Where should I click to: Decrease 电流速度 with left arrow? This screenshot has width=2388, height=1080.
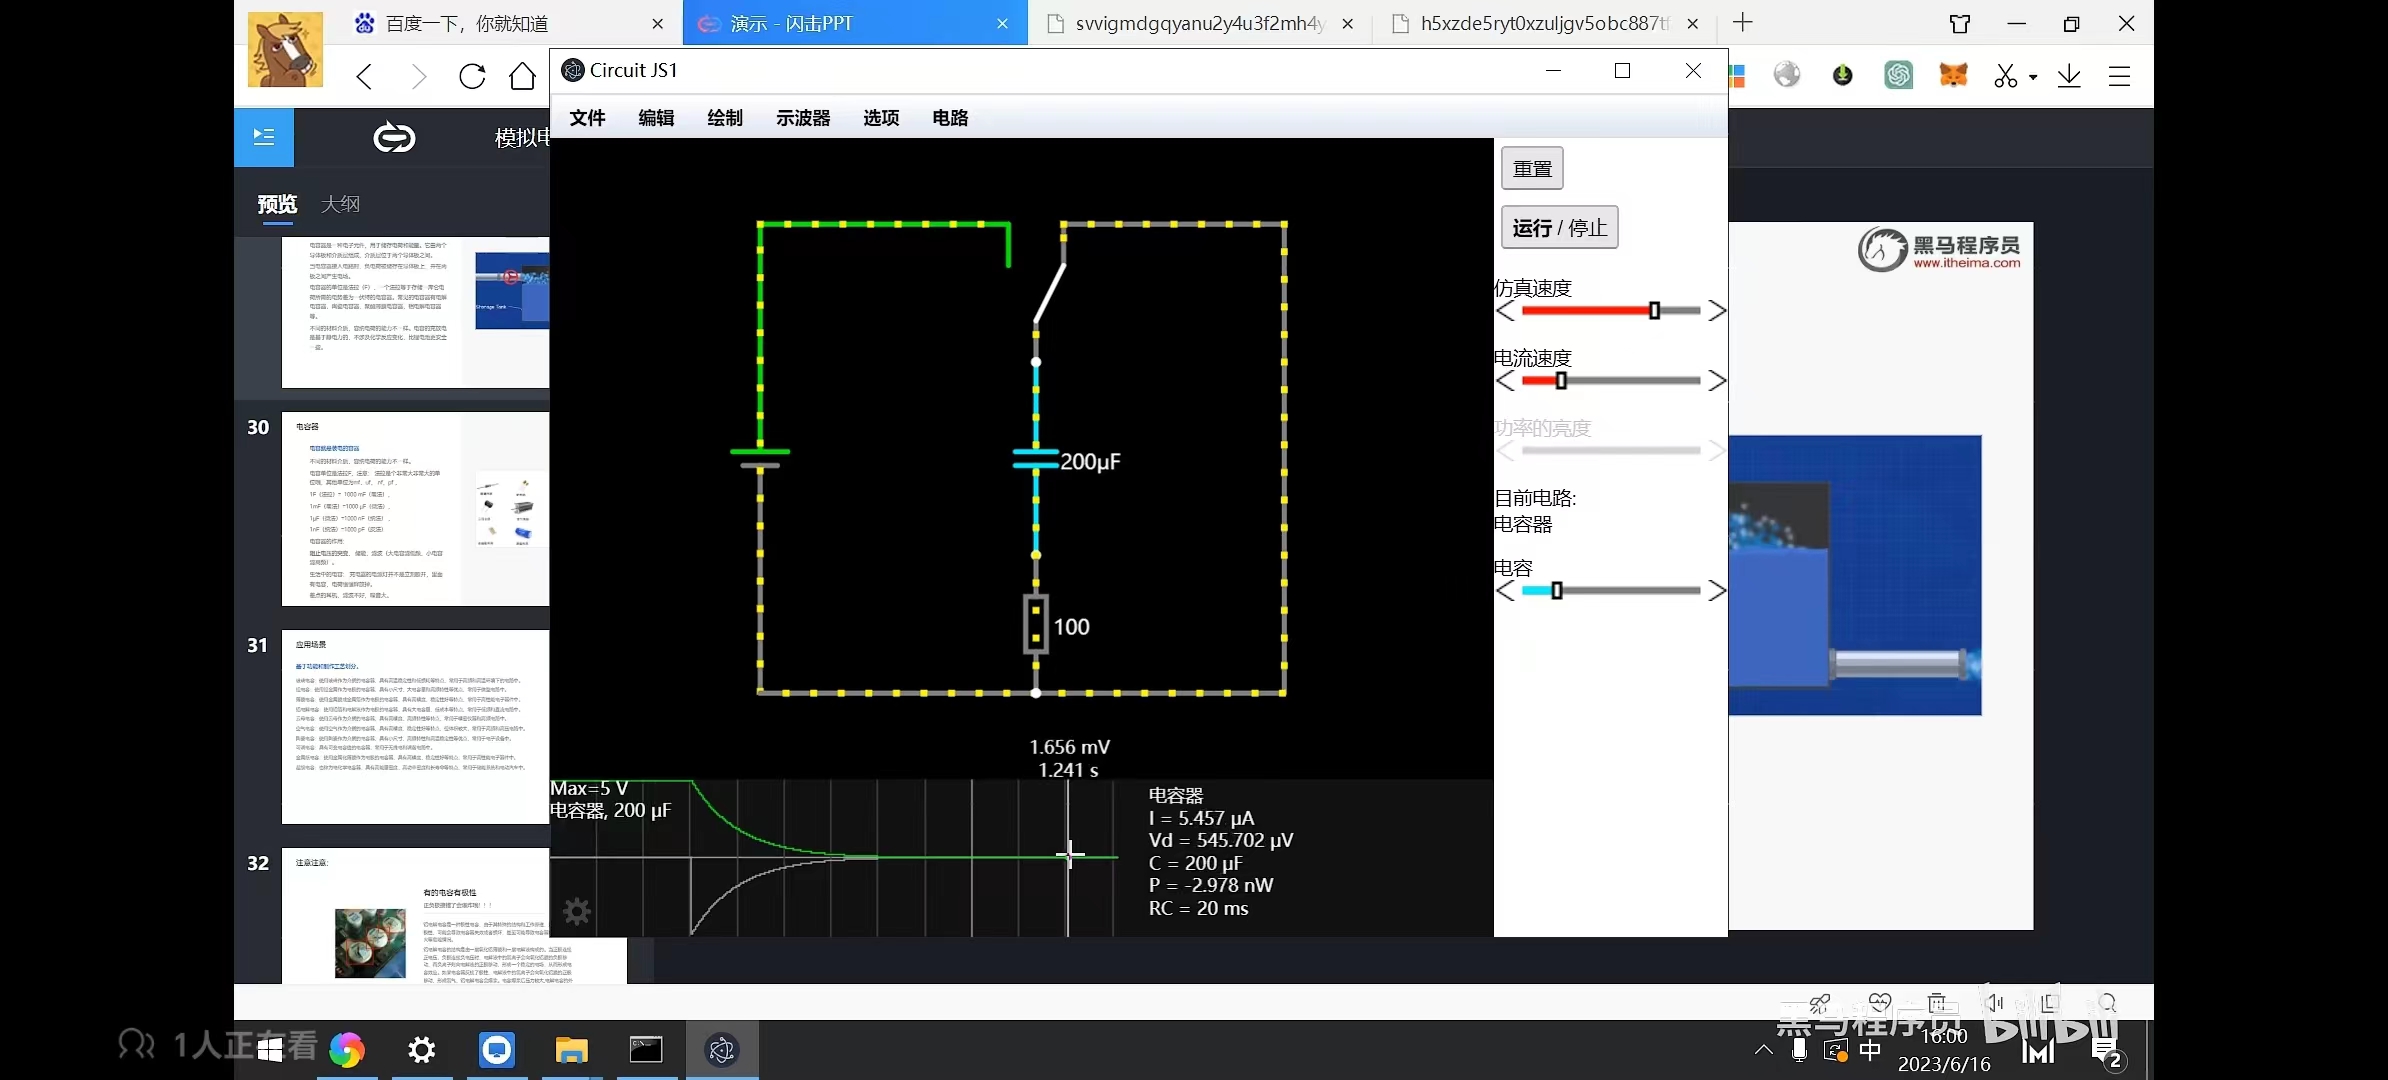click(x=1505, y=381)
